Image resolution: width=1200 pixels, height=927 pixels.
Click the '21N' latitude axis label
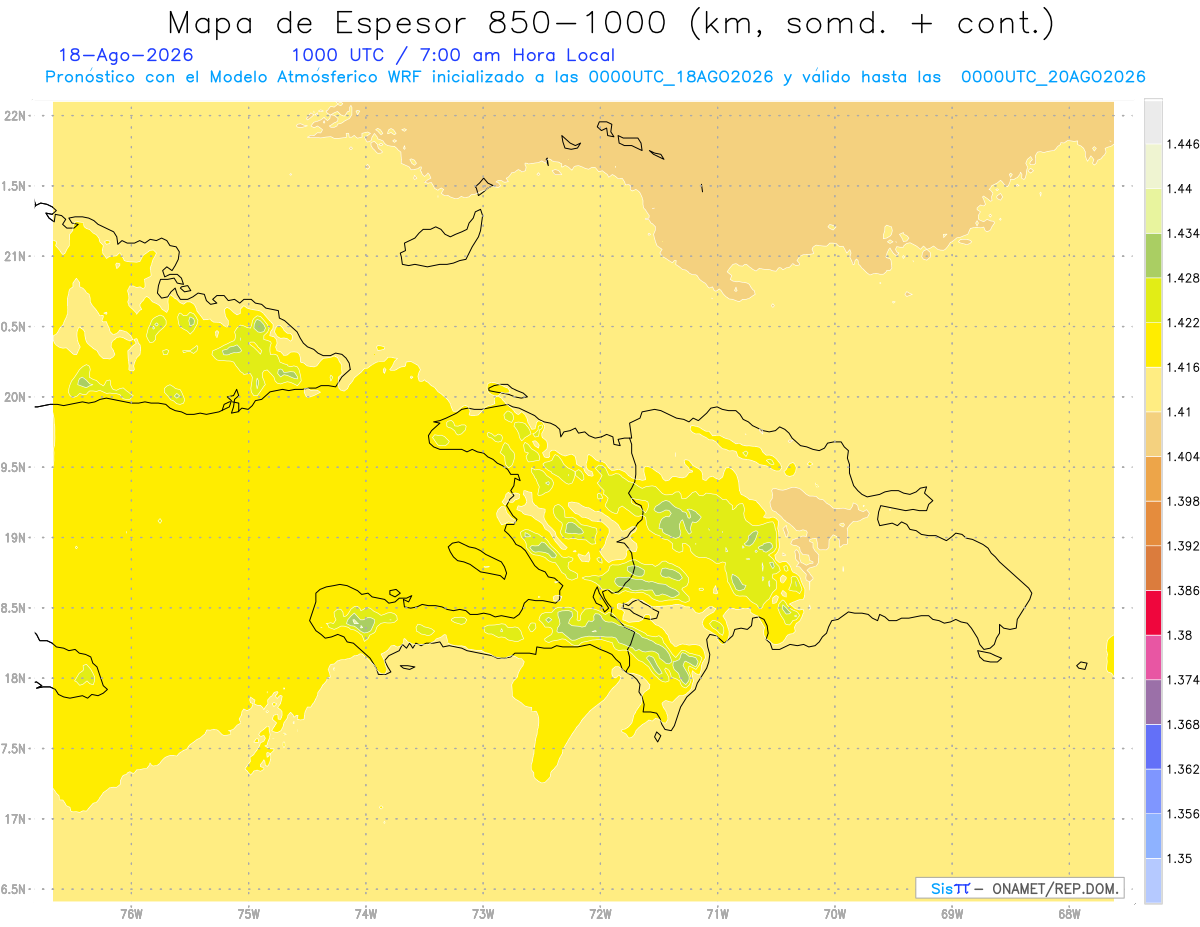(x=15, y=256)
